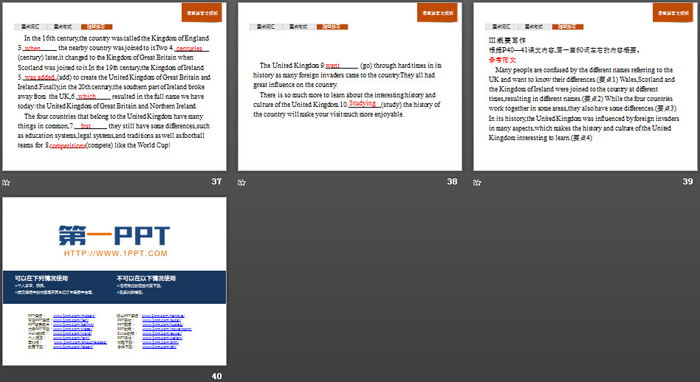The width and height of the screenshot is (700, 382).
Task: Click the orange highlighted tab on slide 39
Action: (x=568, y=27)
